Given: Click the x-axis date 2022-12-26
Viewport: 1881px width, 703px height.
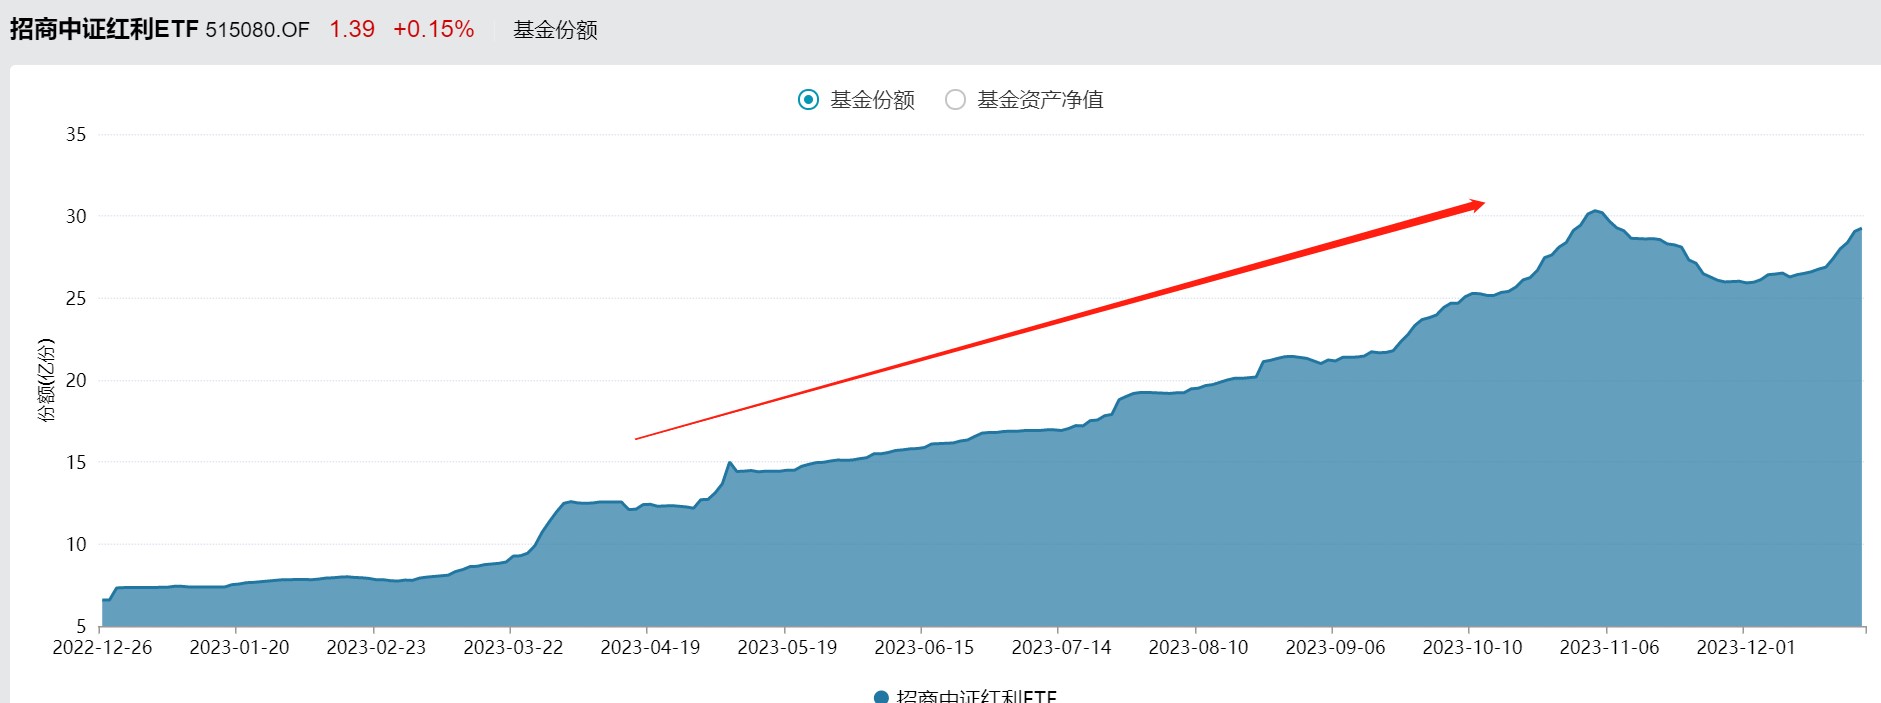Looking at the screenshot, I should pyautogui.click(x=102, y=647).
